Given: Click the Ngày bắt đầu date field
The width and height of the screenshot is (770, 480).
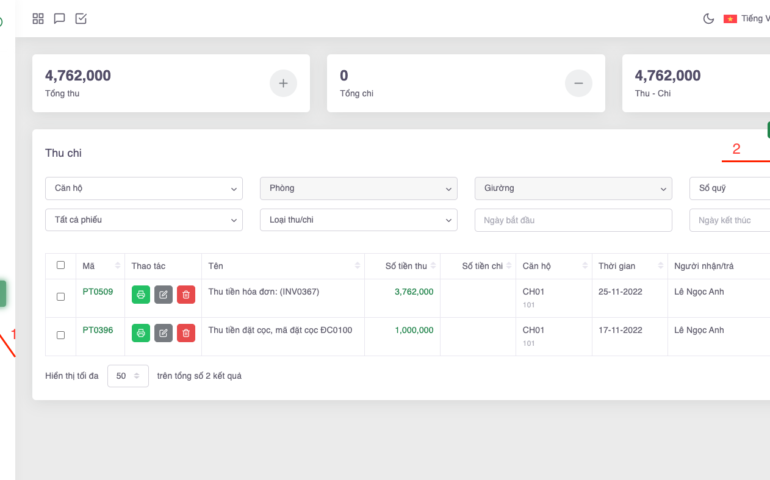Looking at the screenshot, I should [x=573, y=220].
